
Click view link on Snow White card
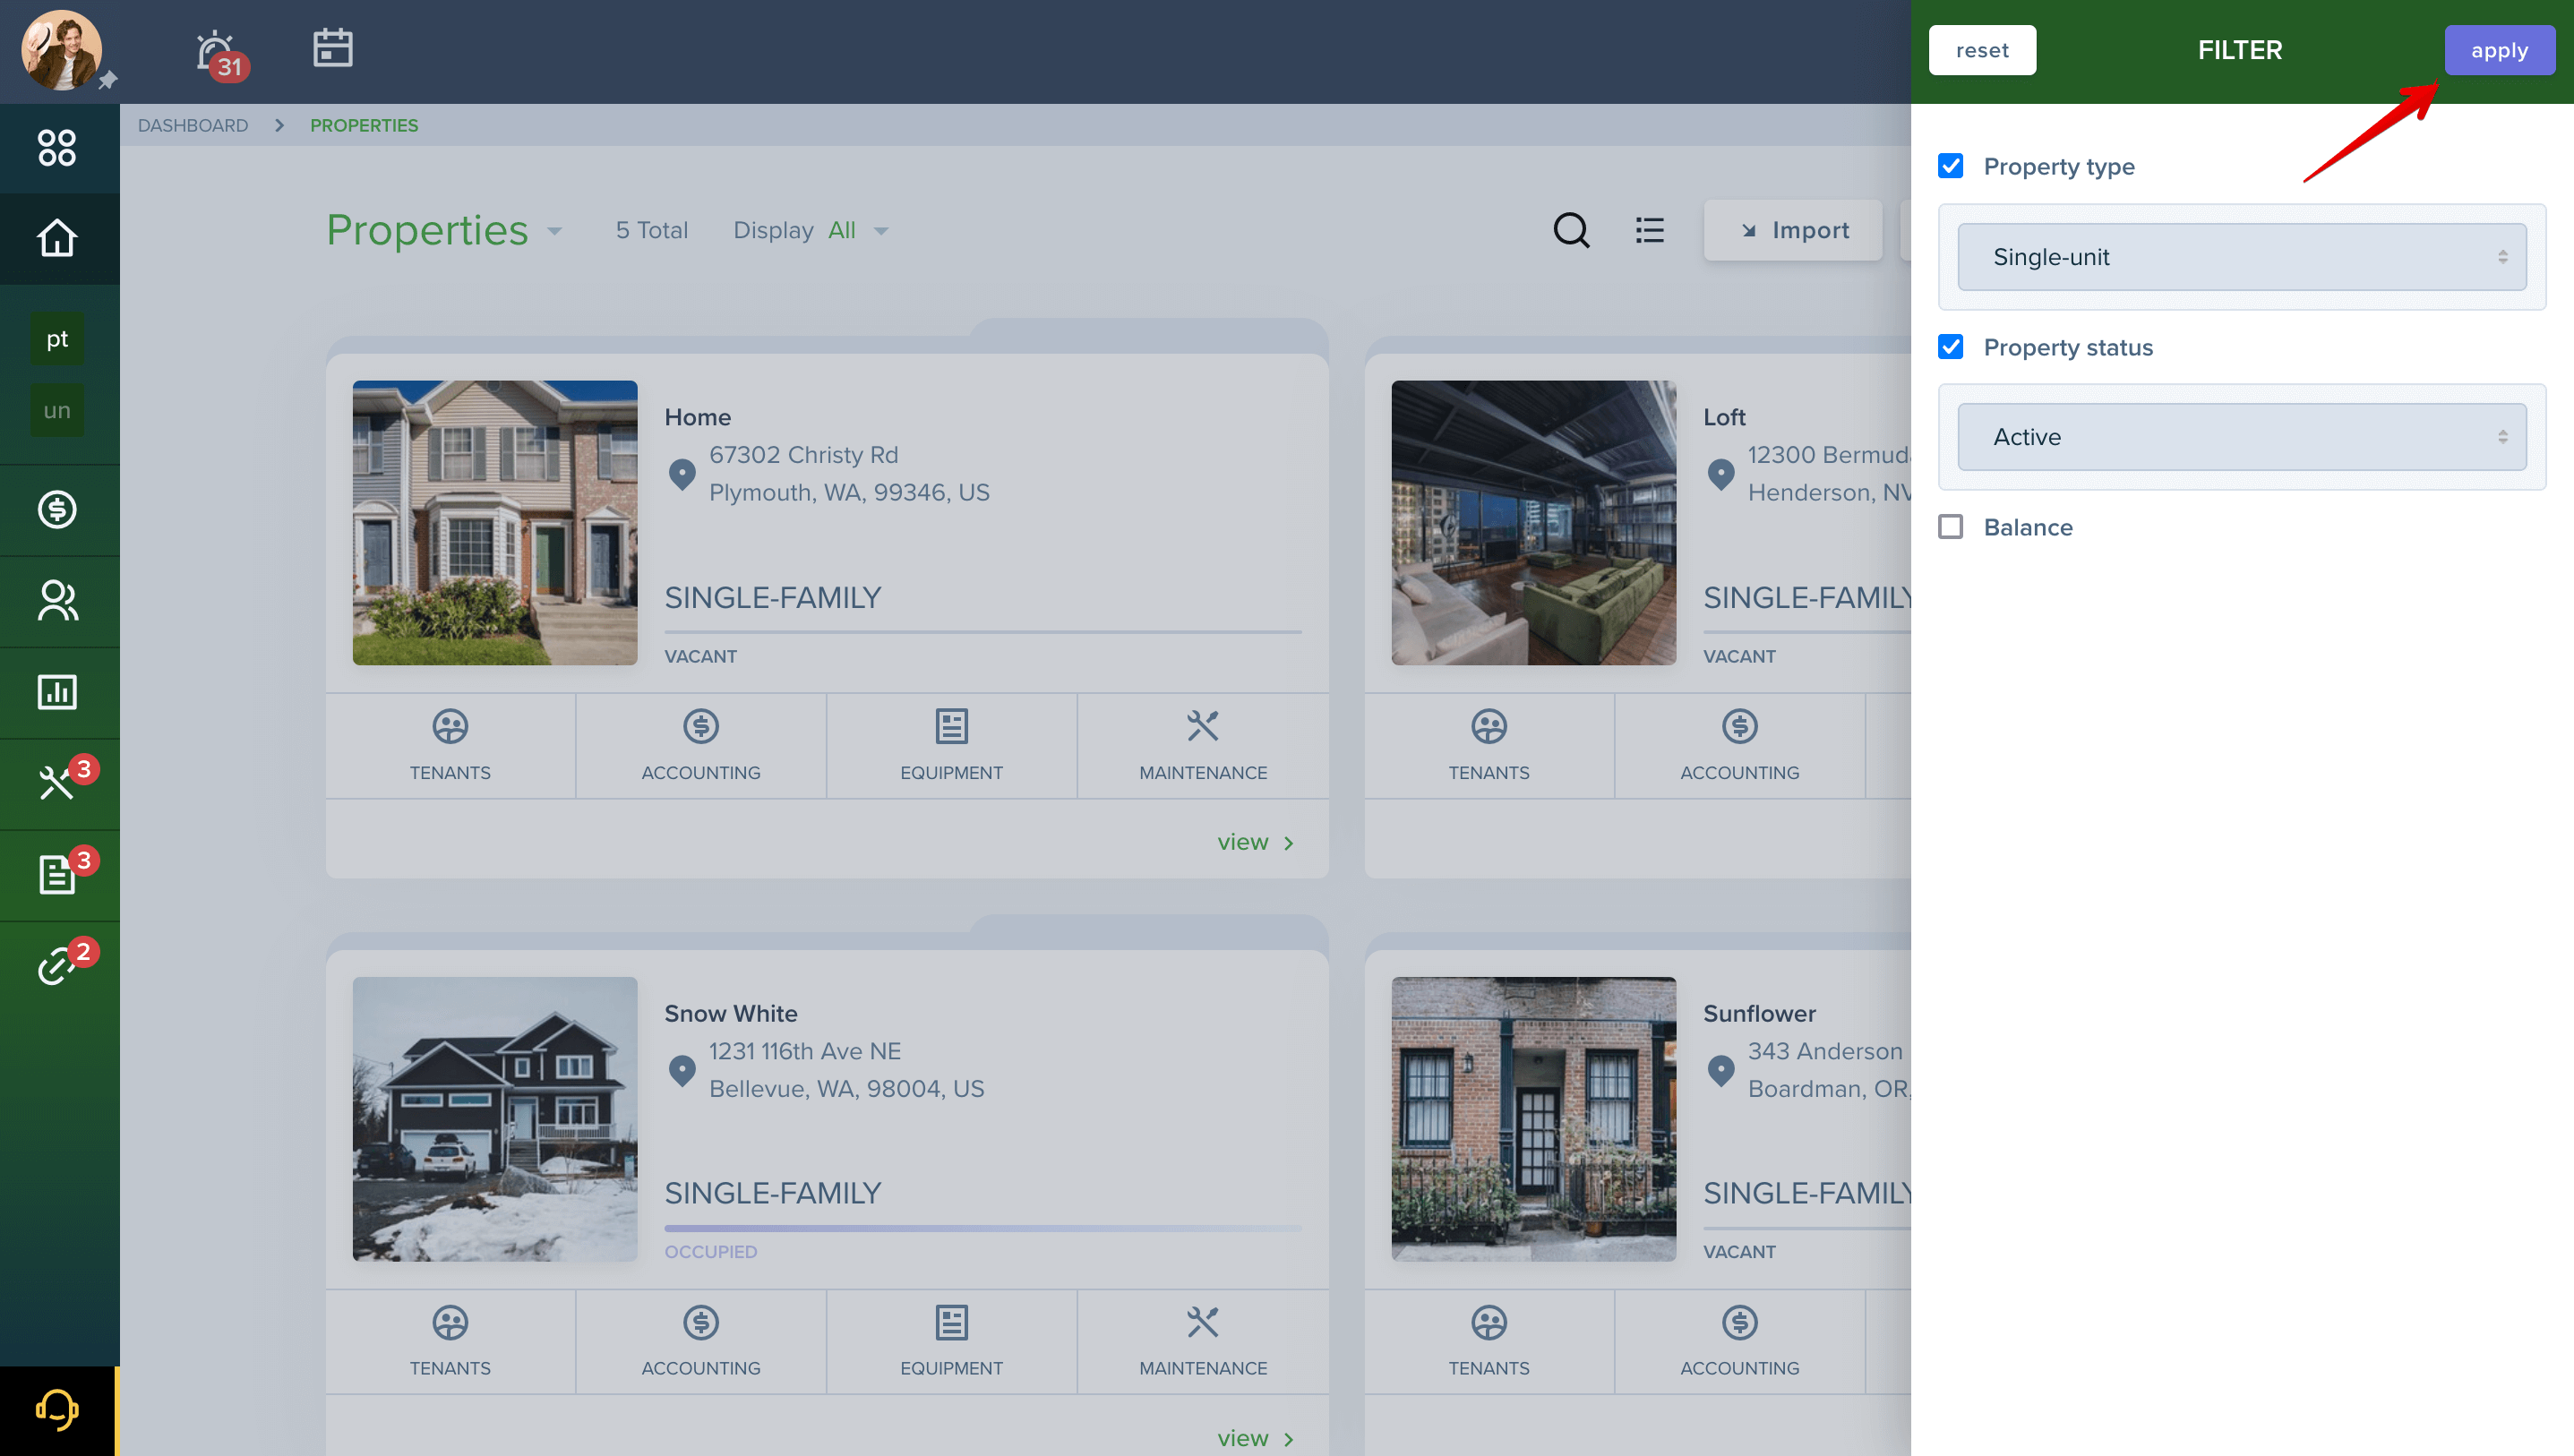[x=1255, y=1438]
